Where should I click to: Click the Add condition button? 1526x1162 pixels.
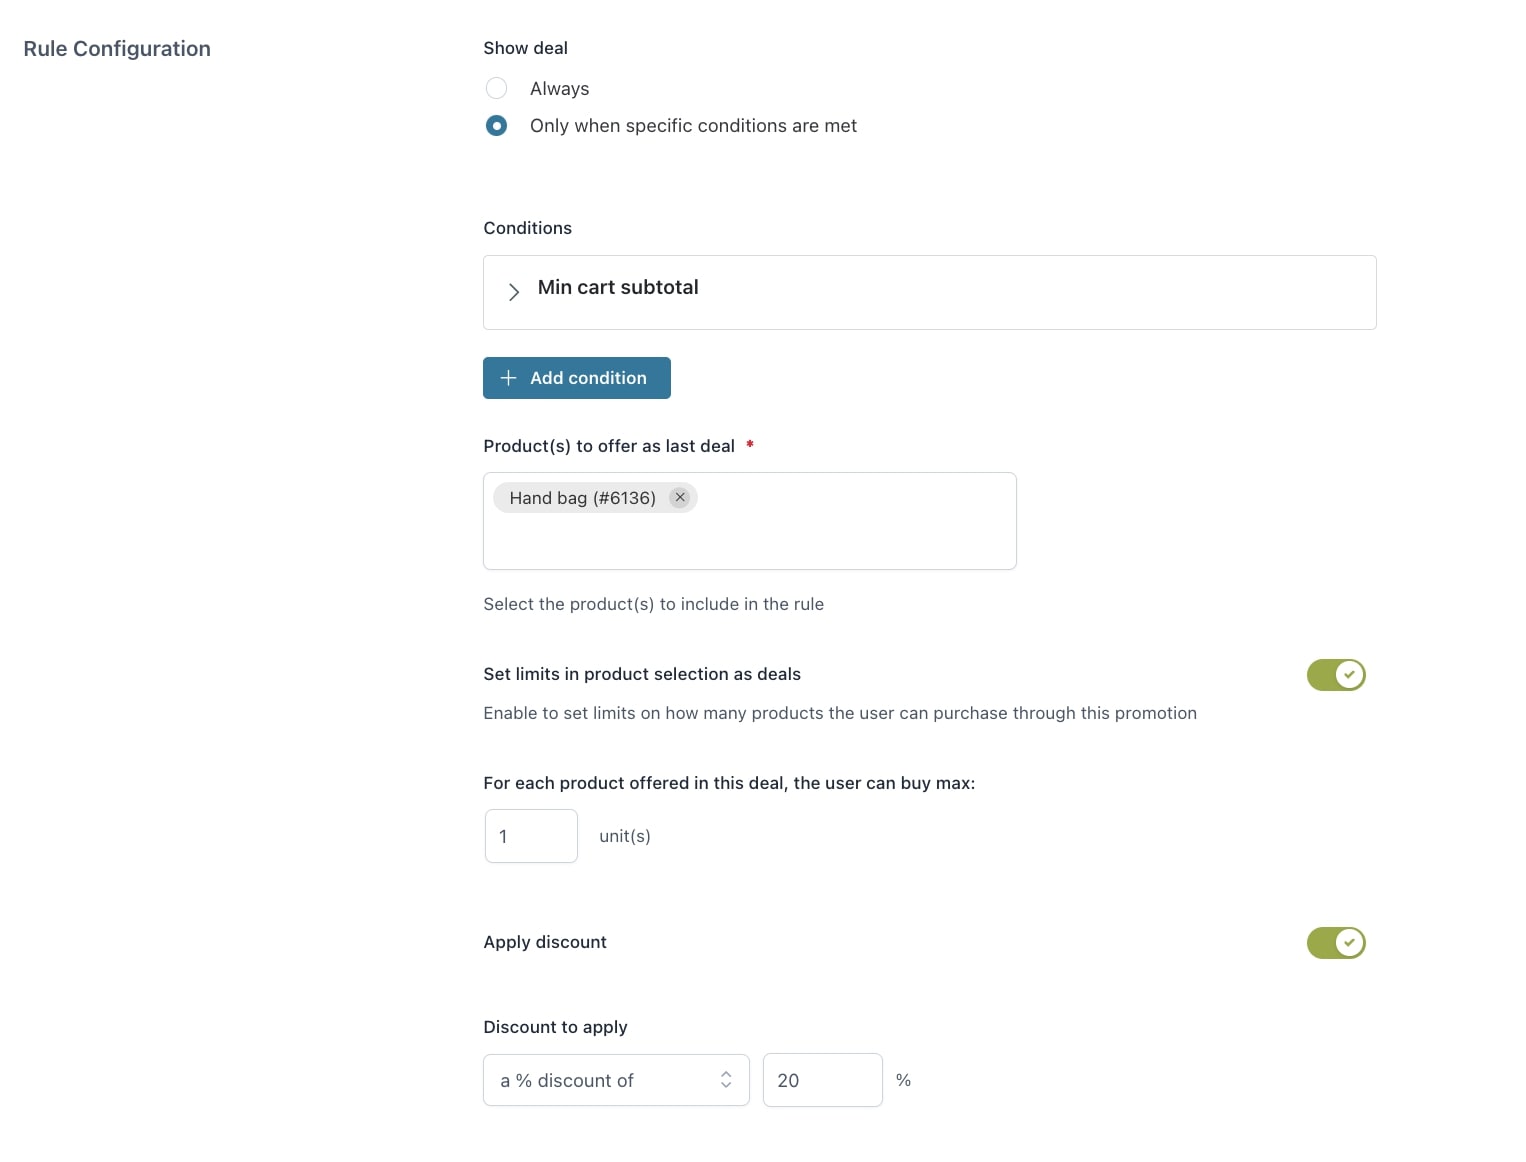577,378
